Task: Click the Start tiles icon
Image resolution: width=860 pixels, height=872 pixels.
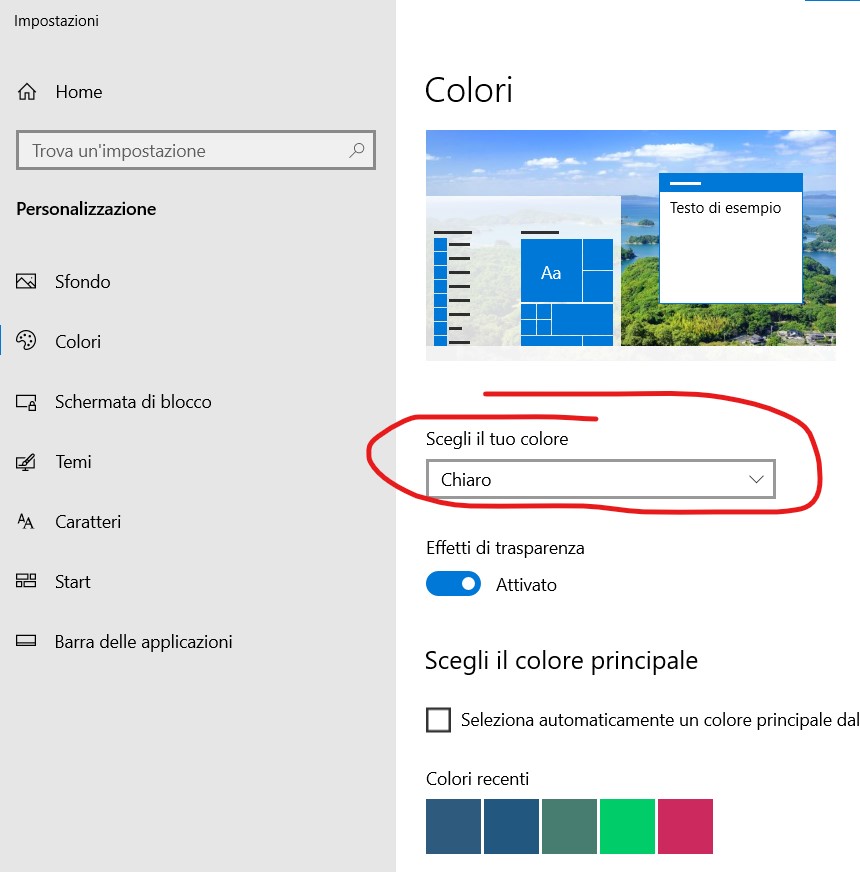Action: [x=26, y=581]
